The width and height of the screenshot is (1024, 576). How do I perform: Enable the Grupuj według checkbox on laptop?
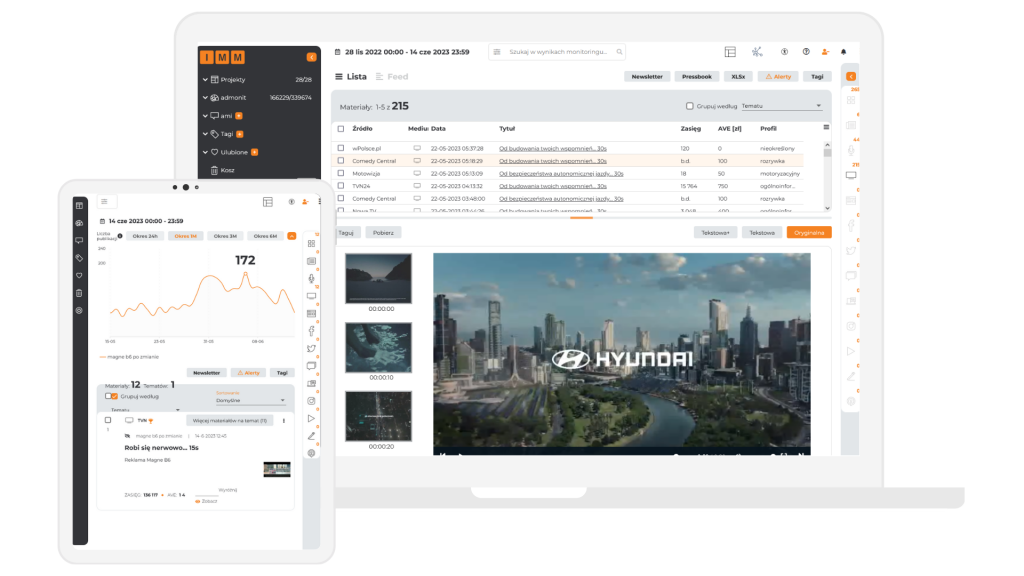690,106
